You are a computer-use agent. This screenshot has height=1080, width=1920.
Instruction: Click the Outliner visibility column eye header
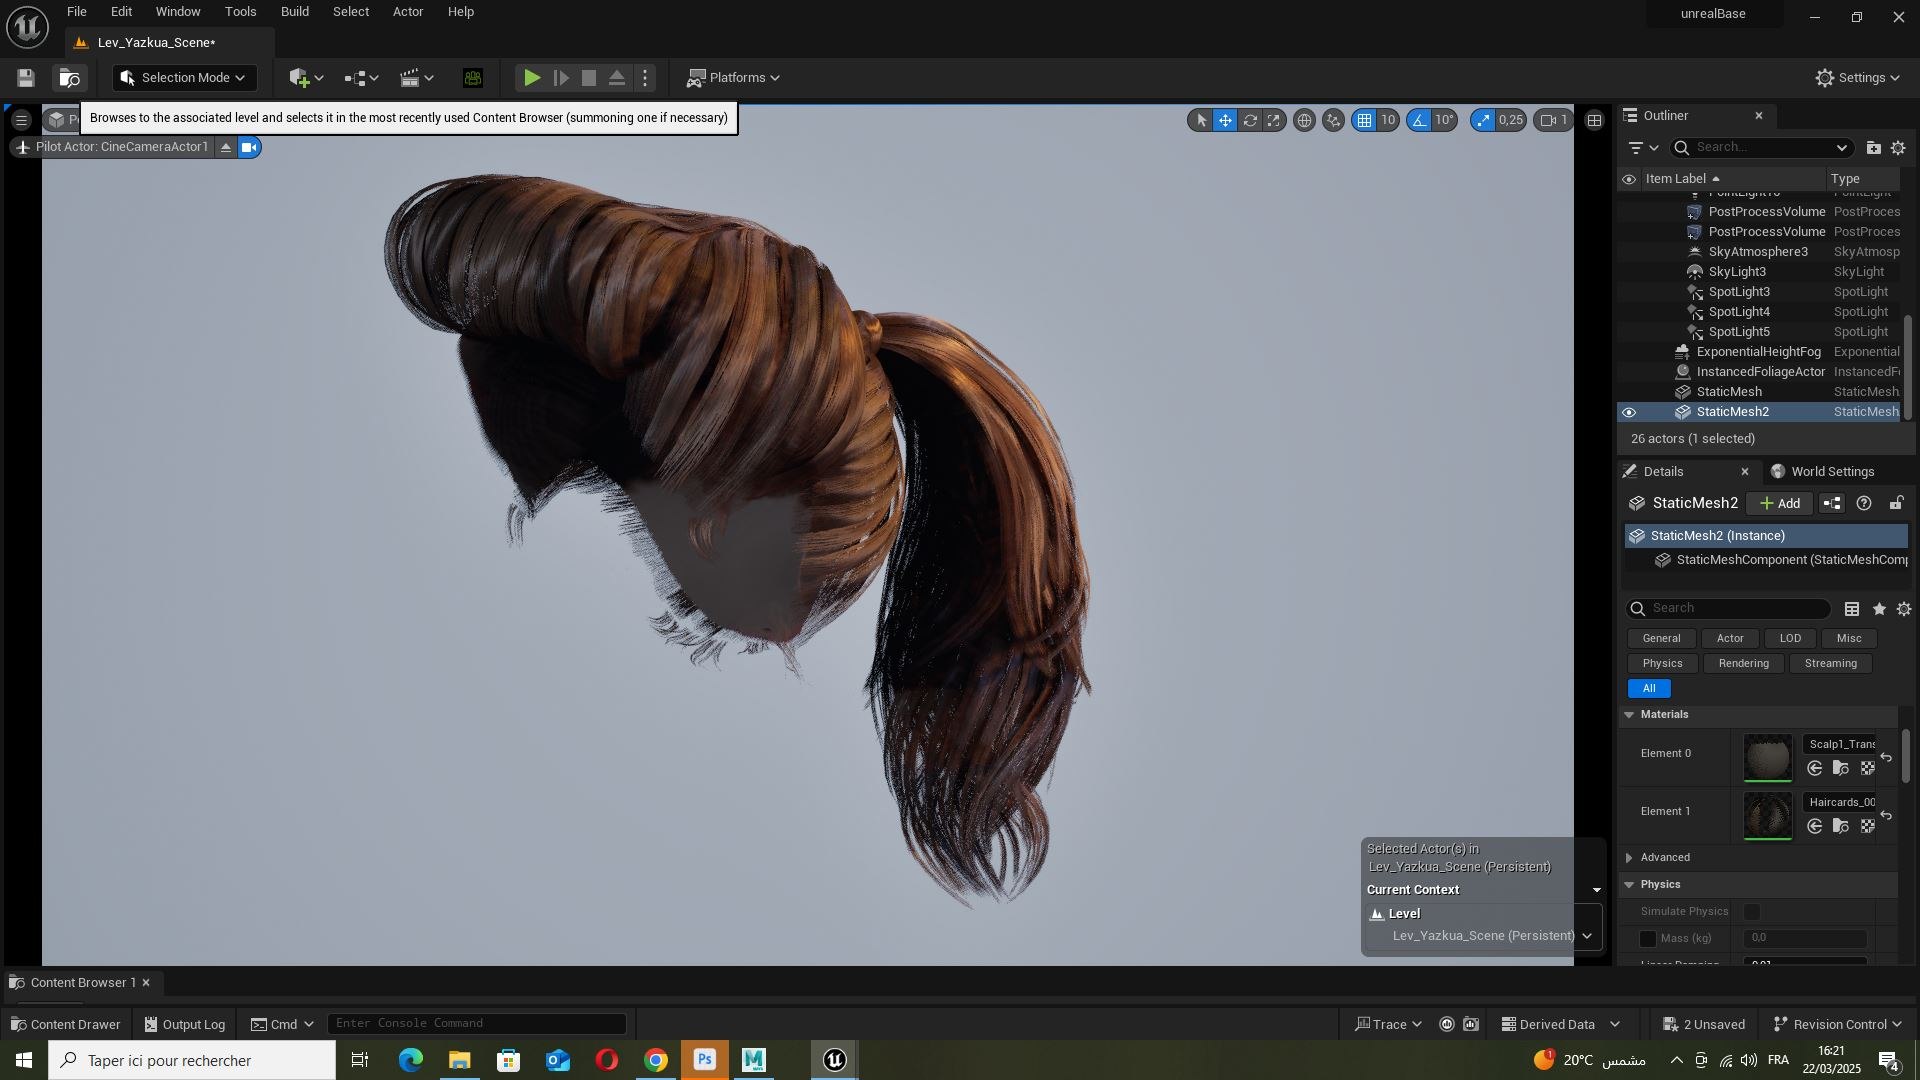(x=1629, y=179)
